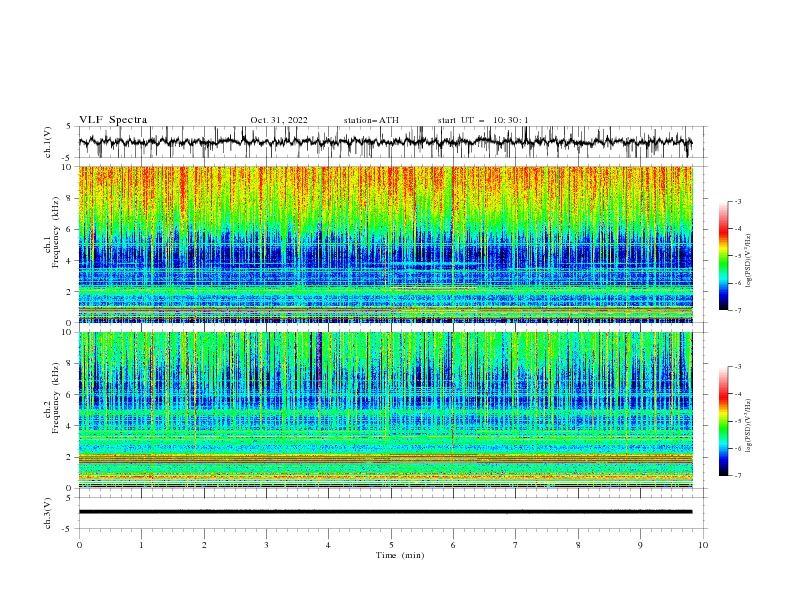The height and width of the screenshot is (612, 792).
Task: Click inside the ch.2 spectrogram panel
Action: pyautogui.click(x=385, y=410)
